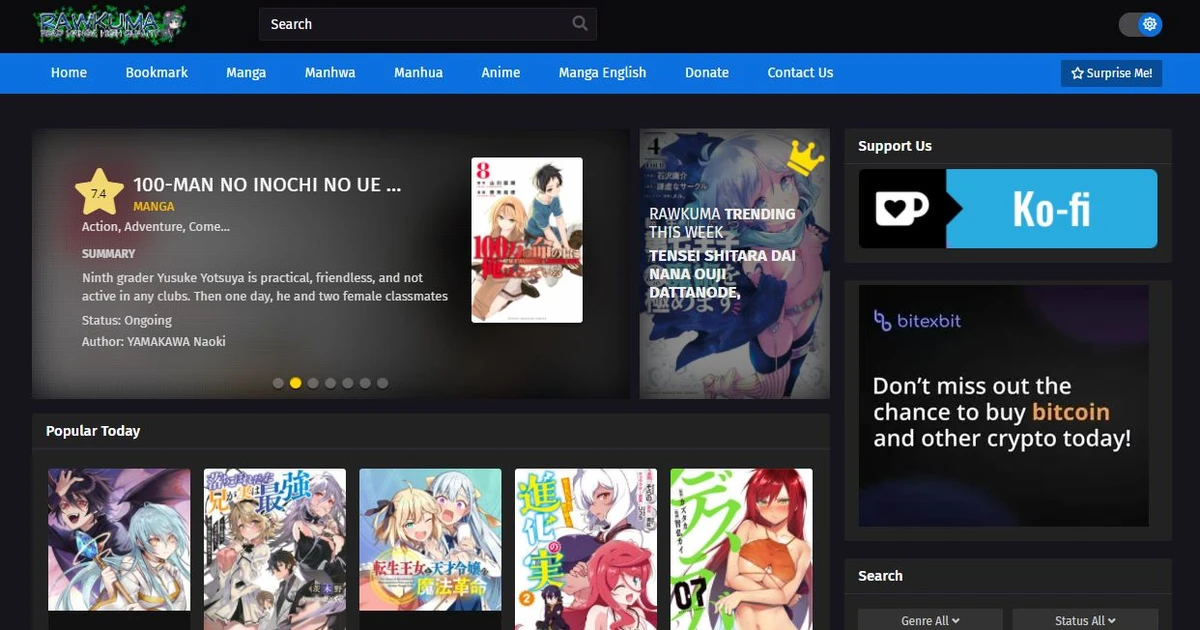This screenshot has height=630, width=1200.
Task: Toggle the dark mode switch
Action: click(1140, 23)
